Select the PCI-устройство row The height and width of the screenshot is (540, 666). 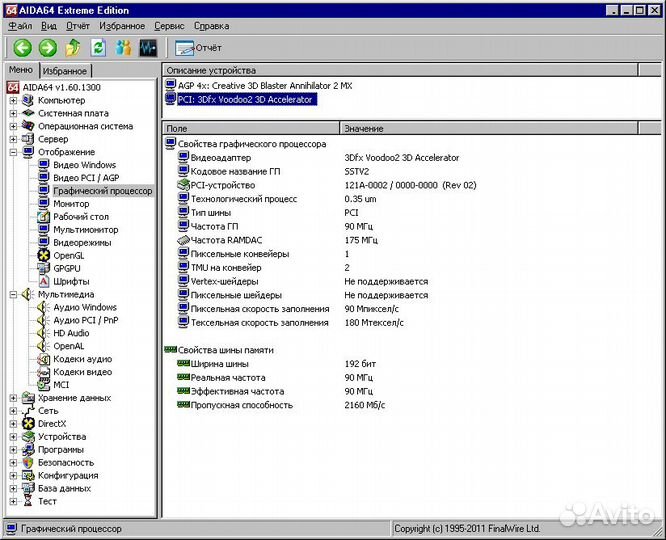pyautogui.click(x=223, y=185)
